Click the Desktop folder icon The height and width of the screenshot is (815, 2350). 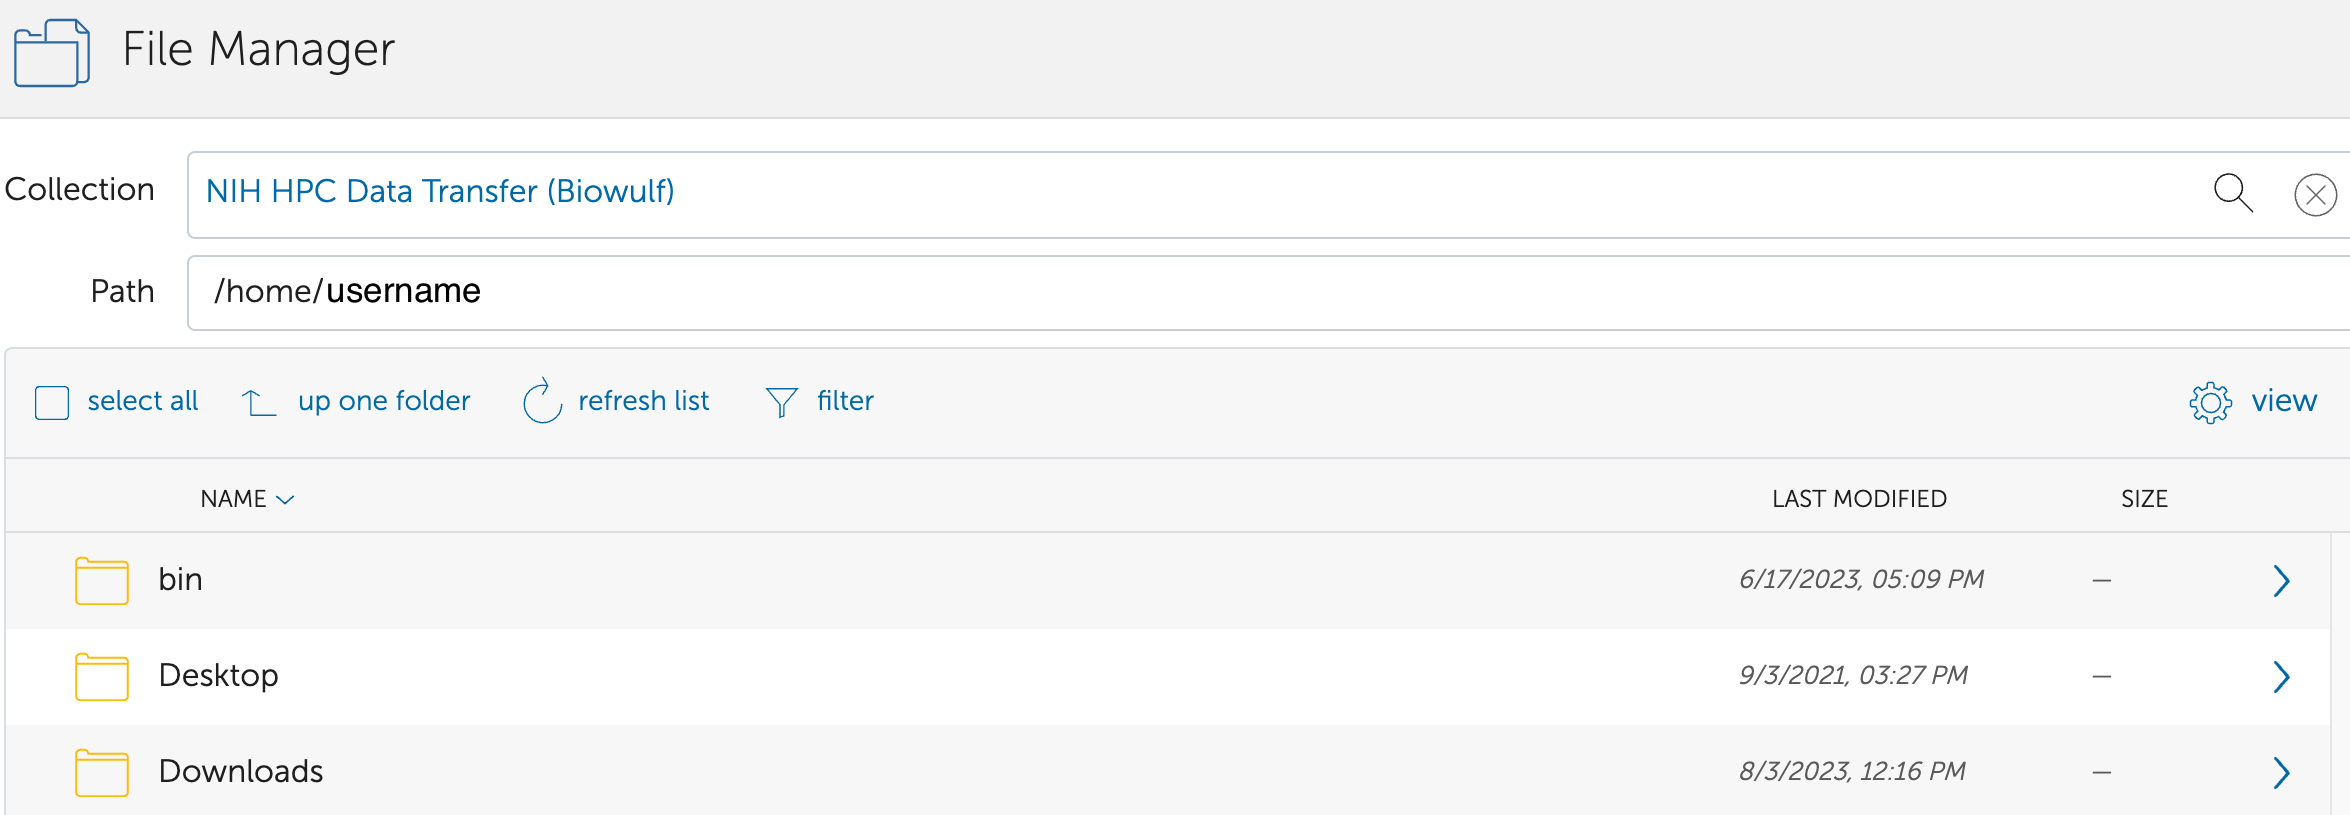tap(102, 677)
